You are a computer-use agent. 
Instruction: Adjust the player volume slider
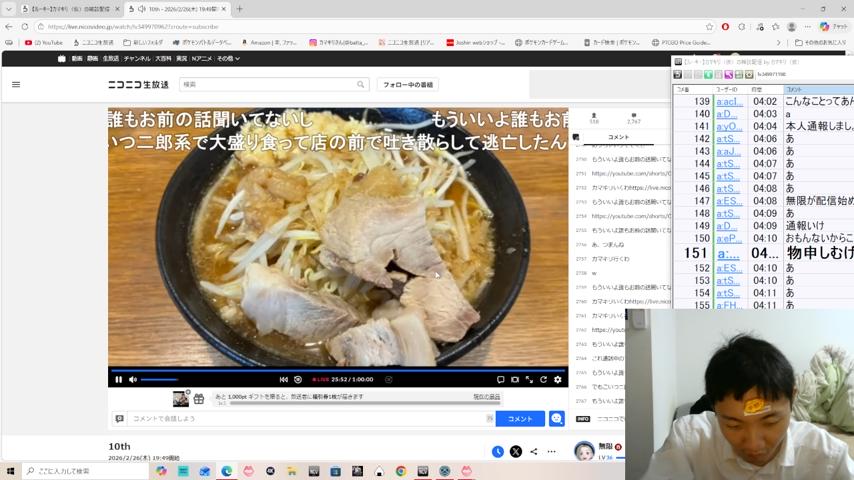(x=160, y=380)
